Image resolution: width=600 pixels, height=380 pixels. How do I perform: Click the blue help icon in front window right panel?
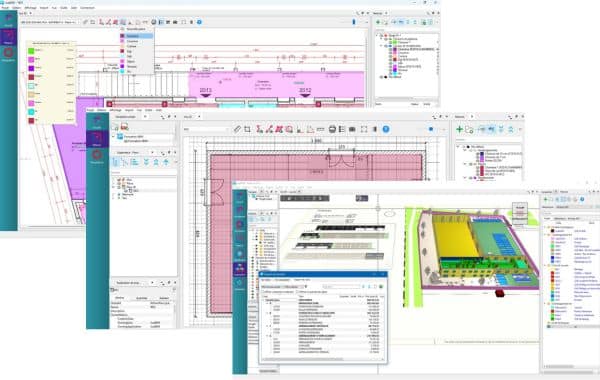click(582, 199)
